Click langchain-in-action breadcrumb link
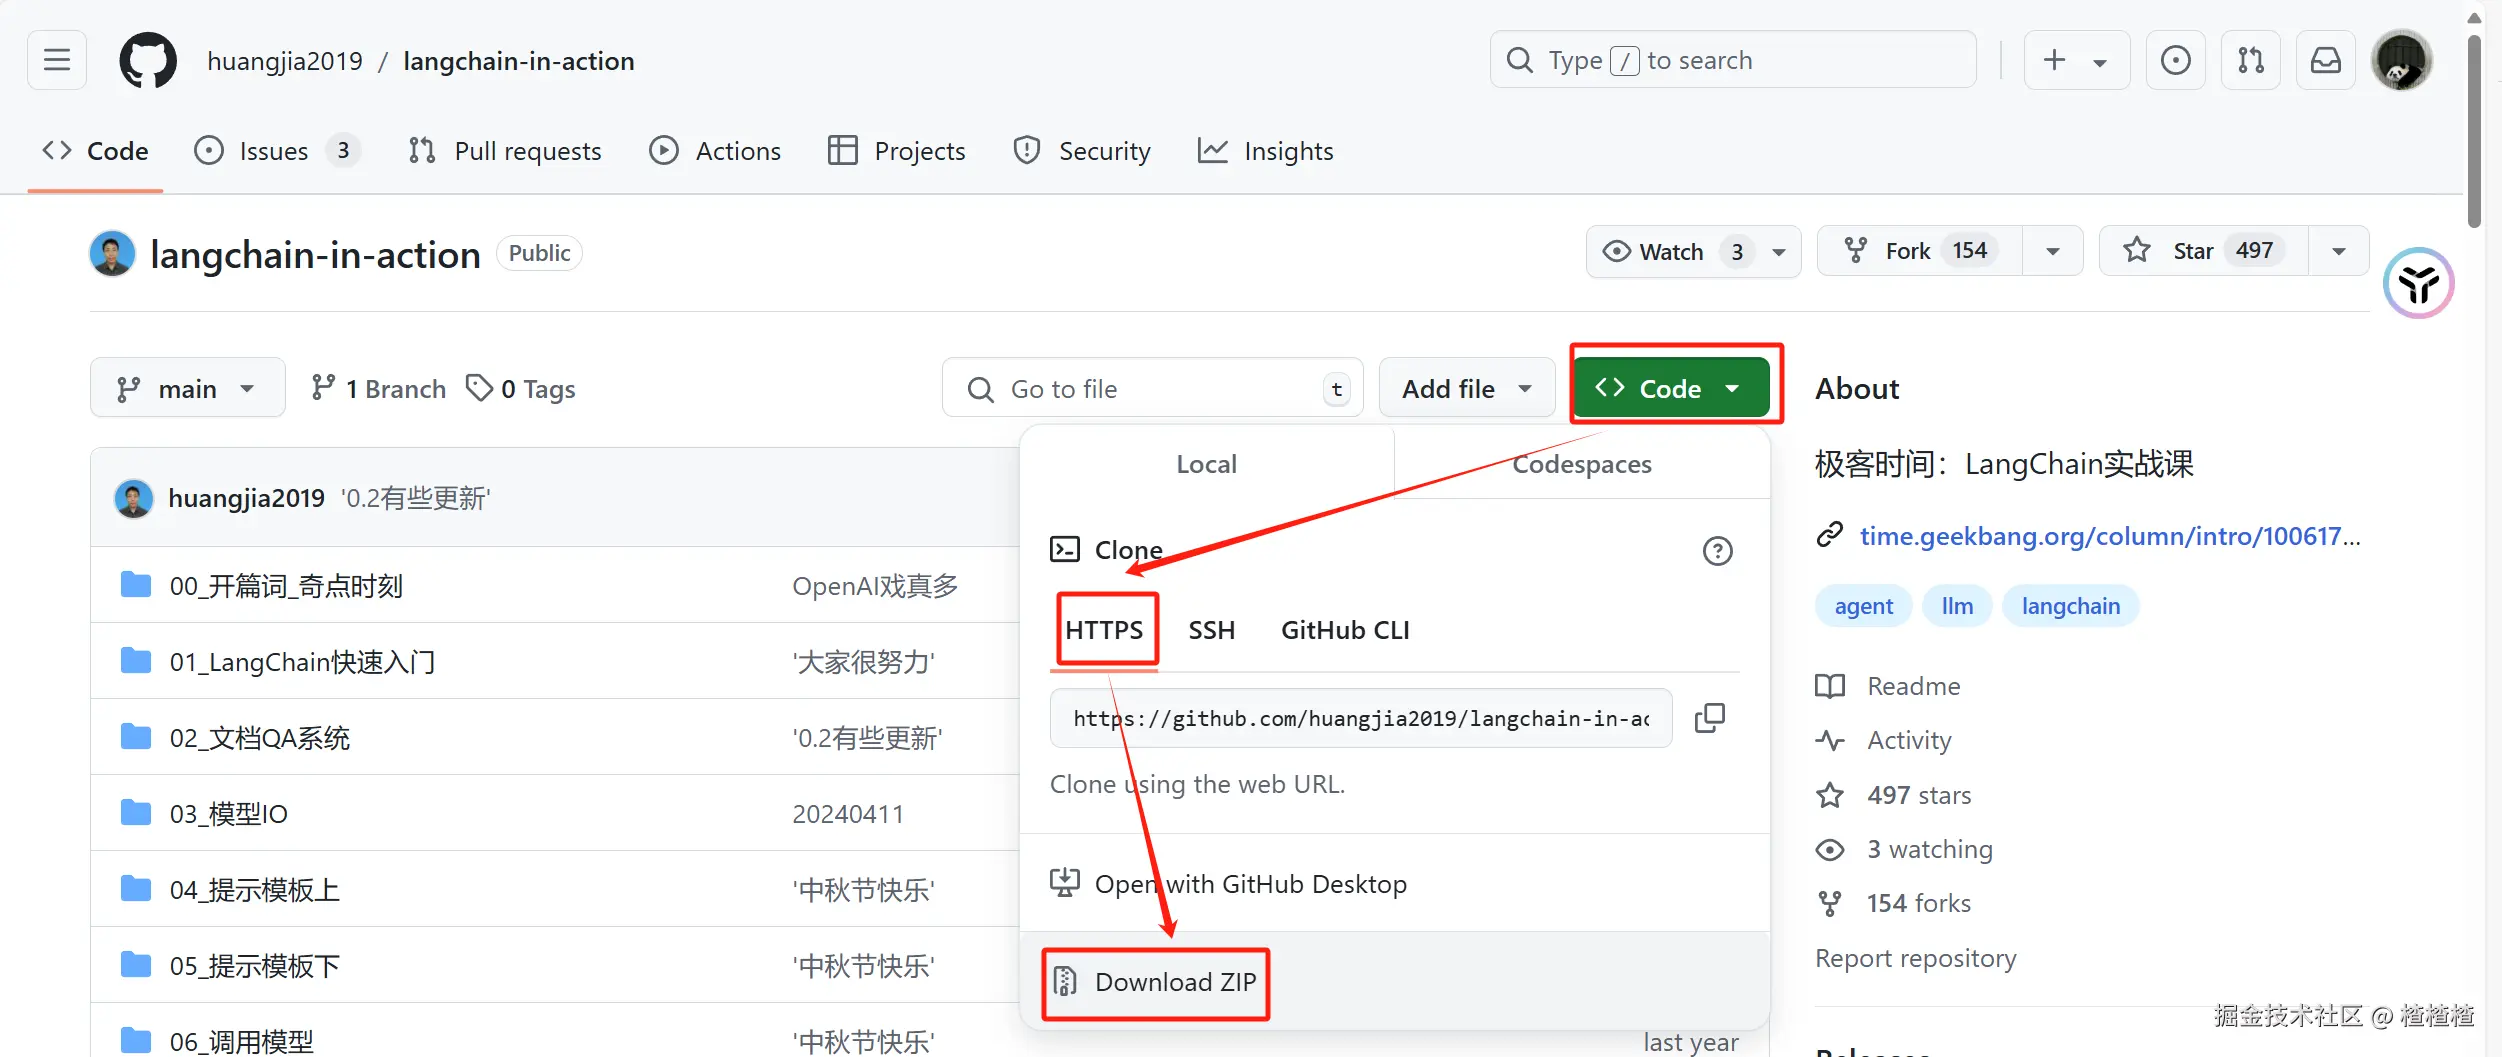This screenshot has width=2502, height=1057. point(519,61)
